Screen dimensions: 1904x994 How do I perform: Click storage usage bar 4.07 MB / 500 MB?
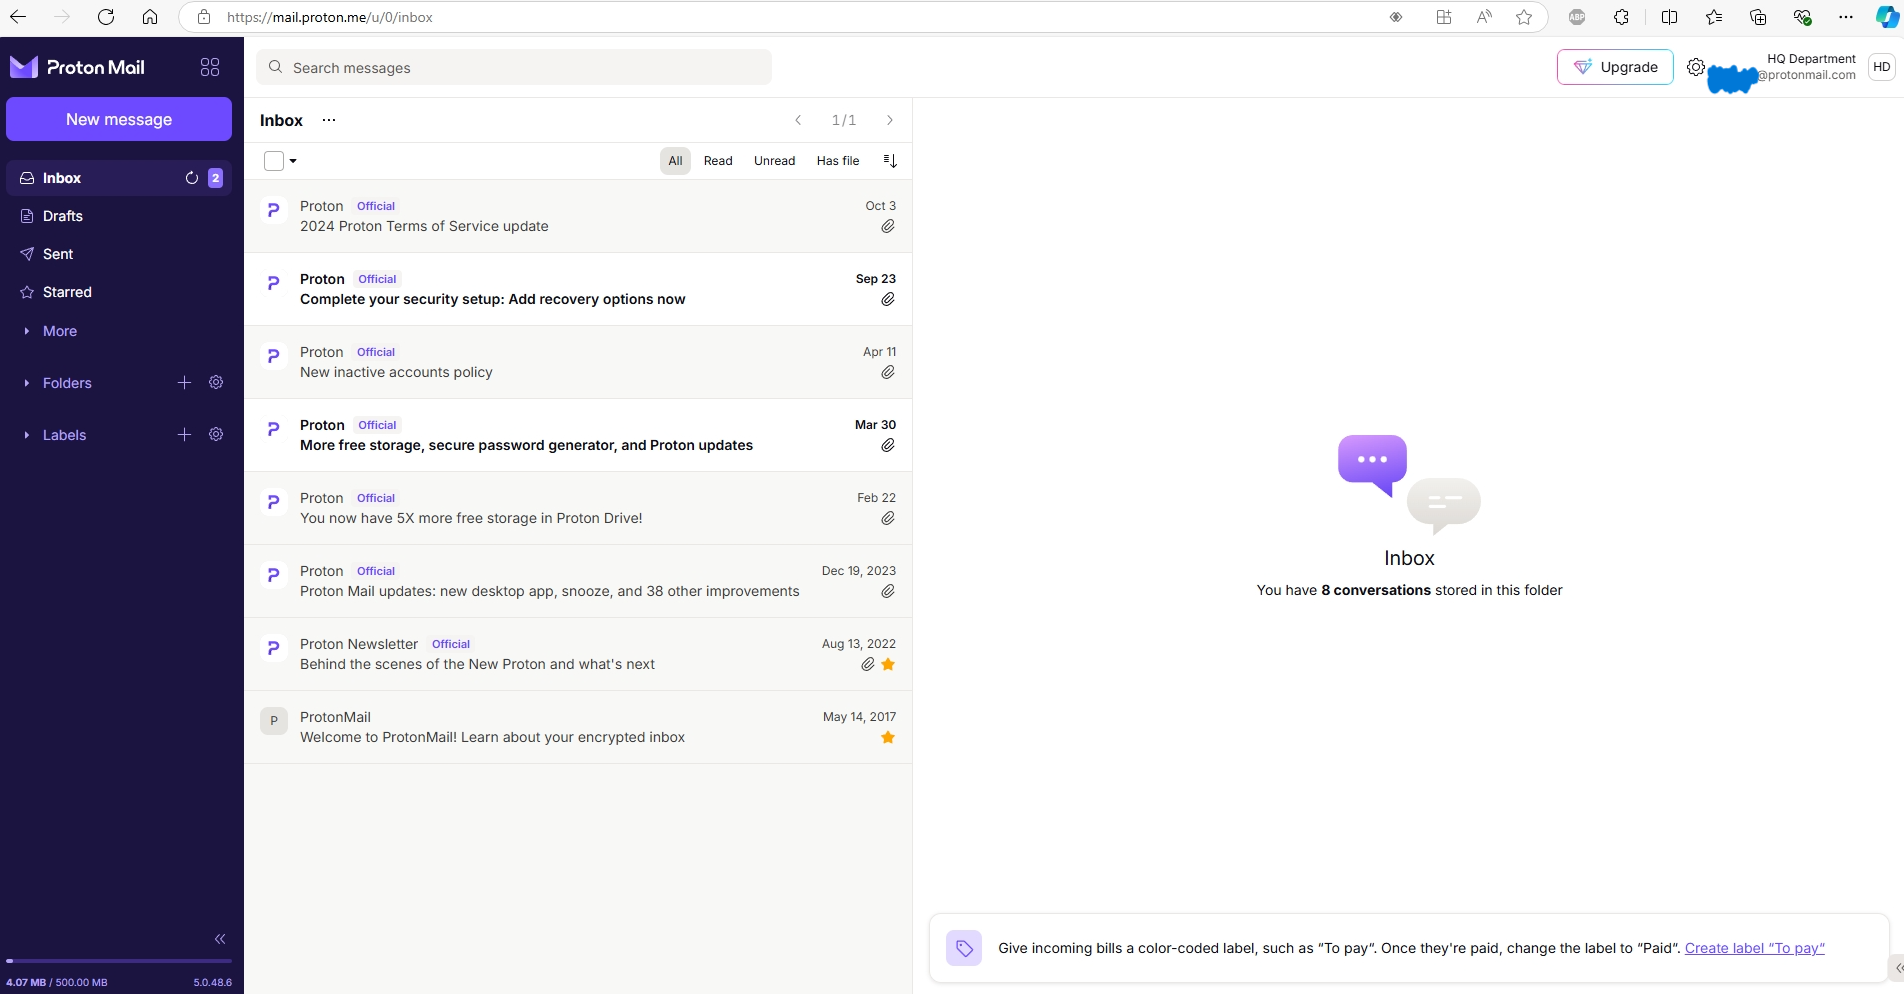(119, 961)
